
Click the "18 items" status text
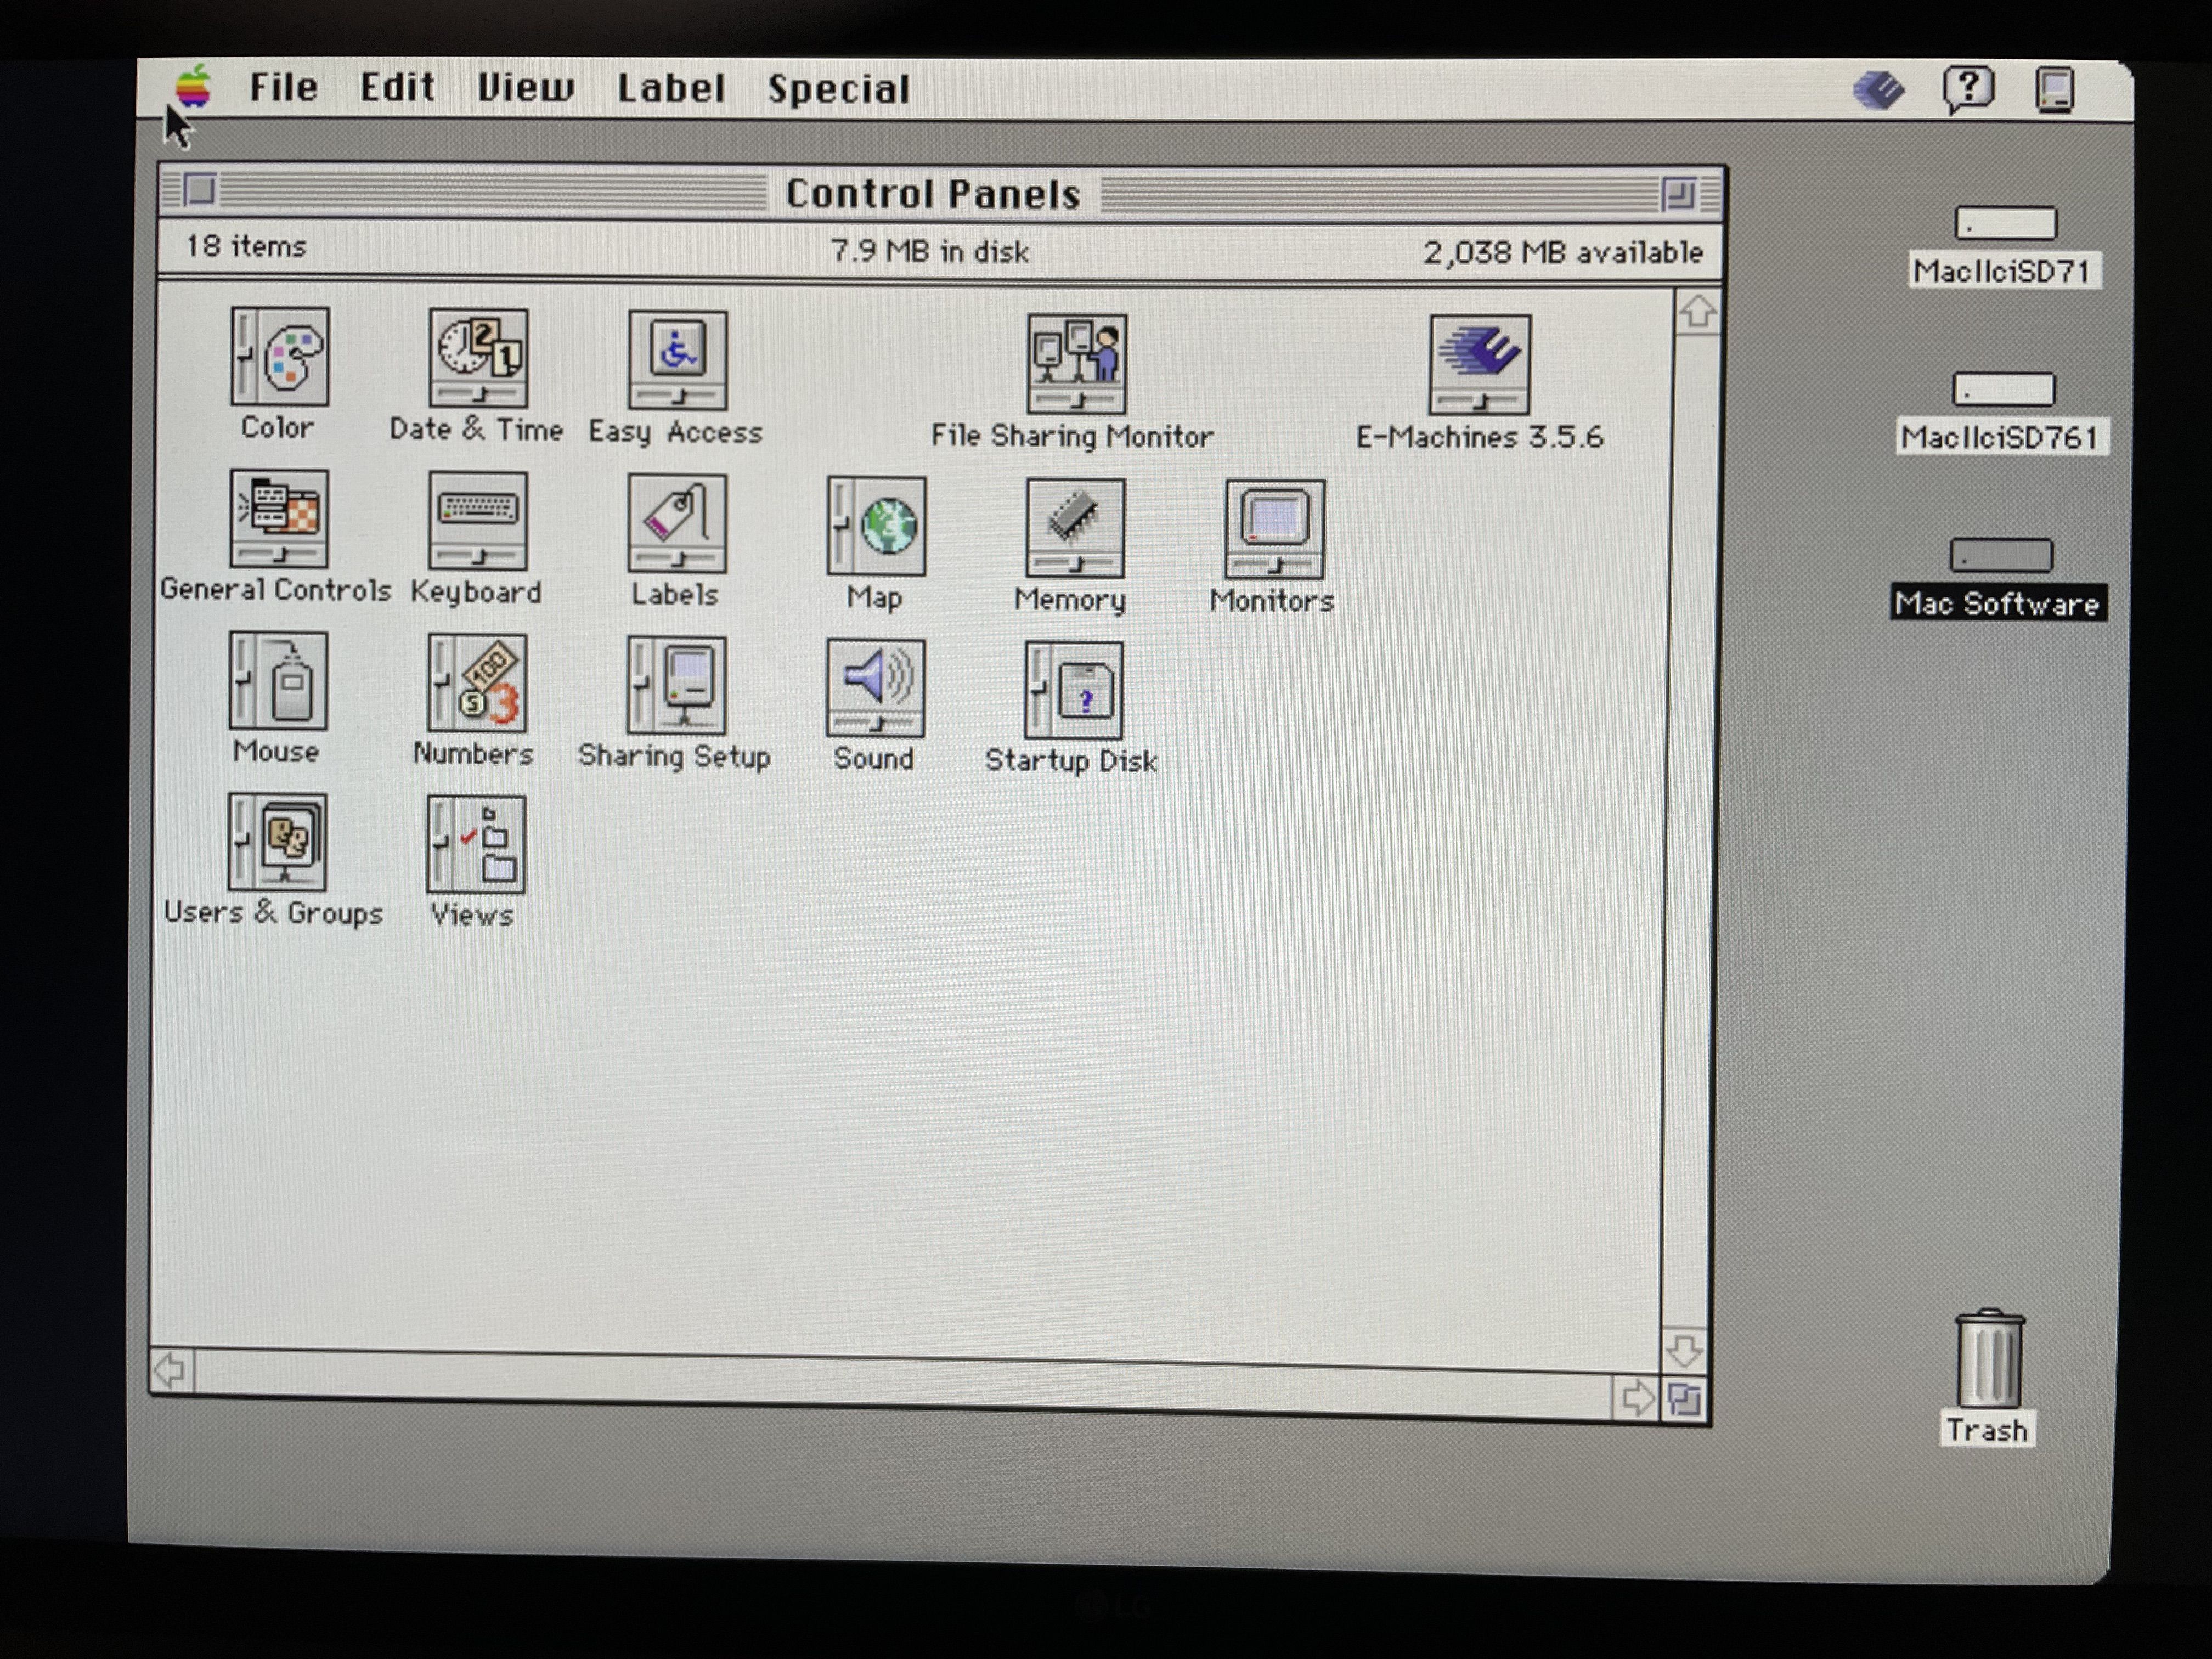[x=246, y=246]
